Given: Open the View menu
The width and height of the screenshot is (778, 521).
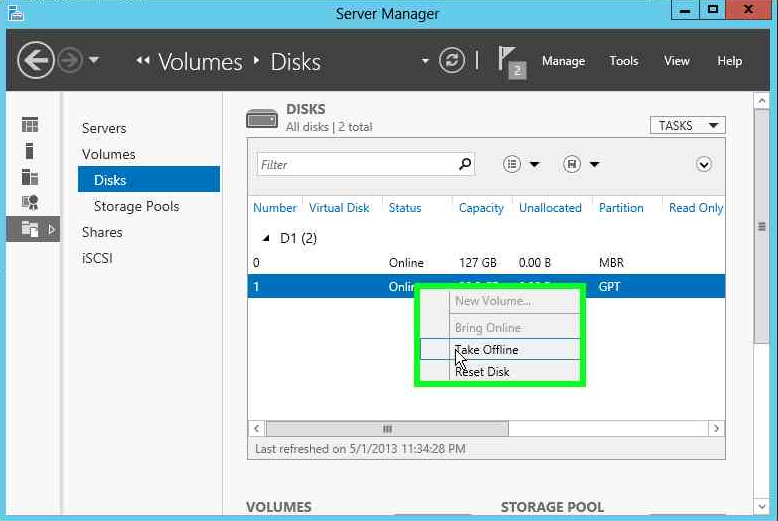Looking at the screenshot, I should pos(676,61).
